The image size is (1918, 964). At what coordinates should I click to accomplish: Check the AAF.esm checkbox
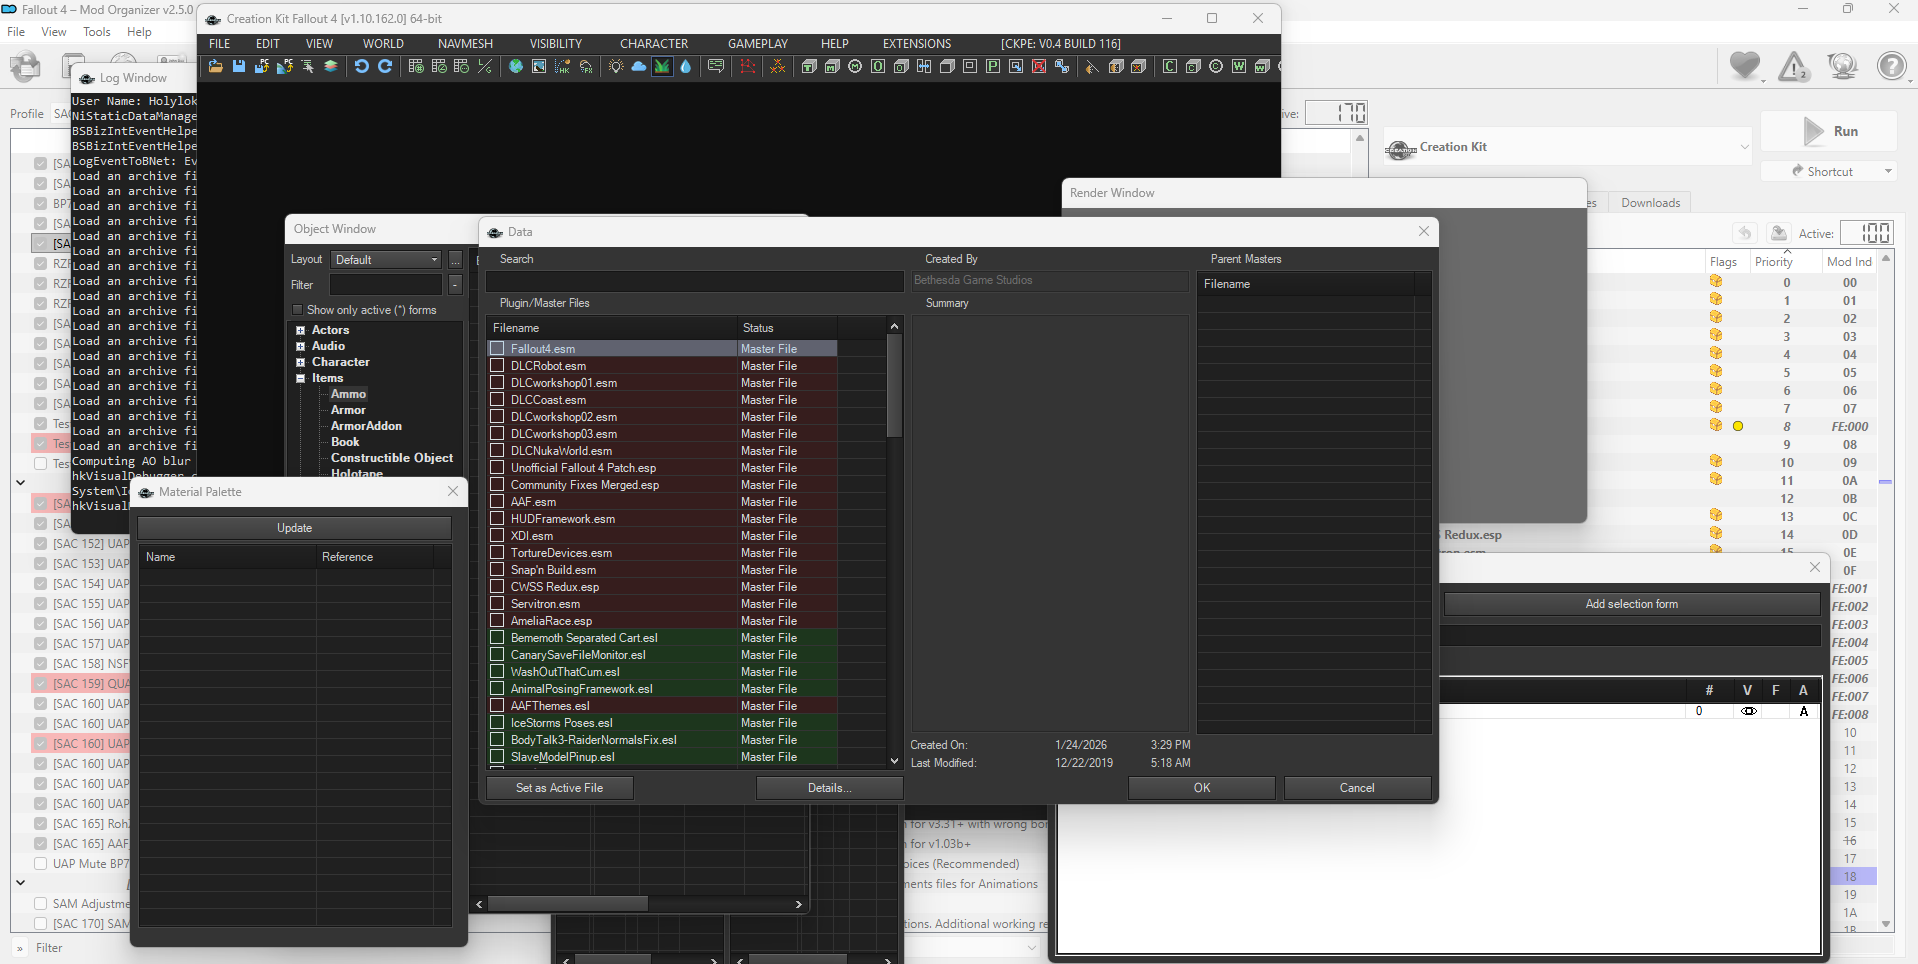497,501
